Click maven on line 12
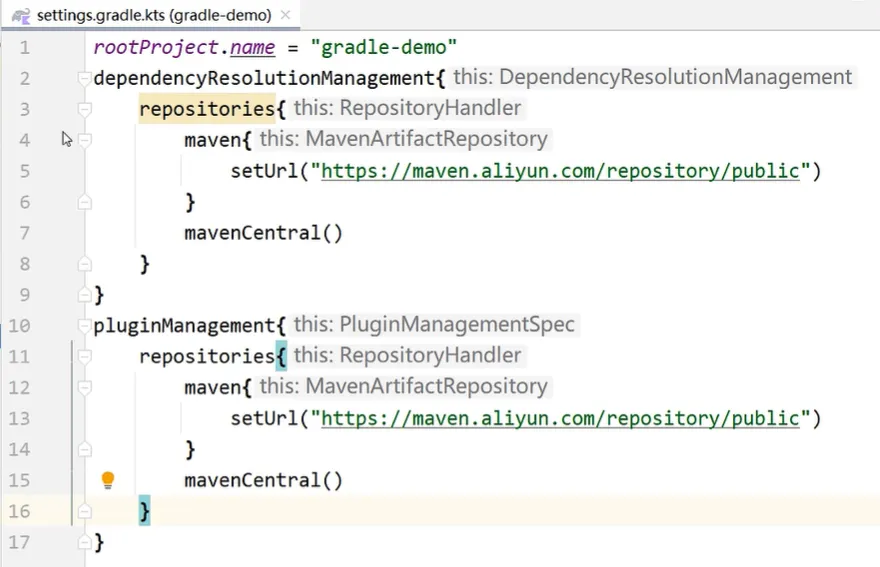The width and height of the screenshot is (880, 567). point(213,387)
